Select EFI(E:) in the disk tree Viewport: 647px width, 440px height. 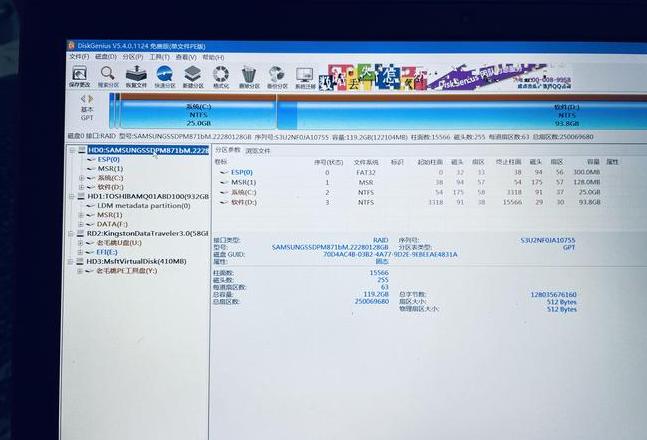coord(107,252)
